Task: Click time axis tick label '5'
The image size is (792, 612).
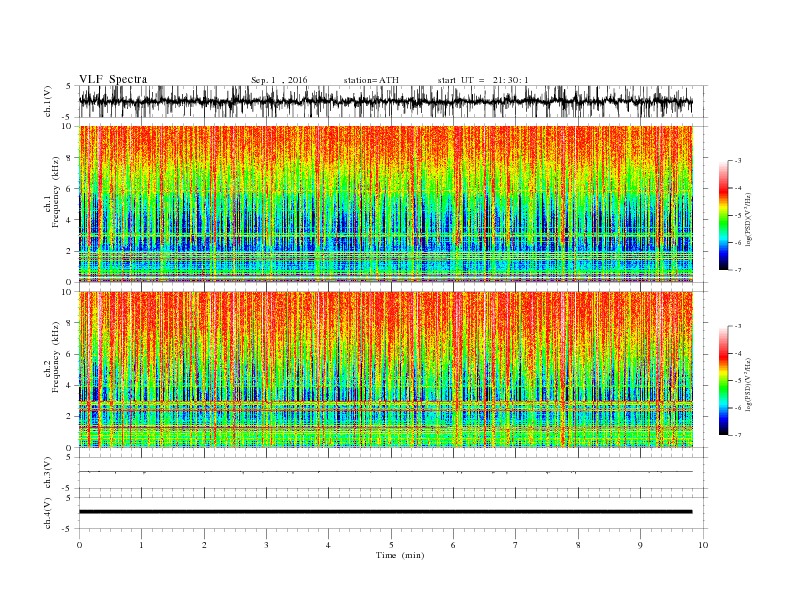Action: tap(391, 545)
